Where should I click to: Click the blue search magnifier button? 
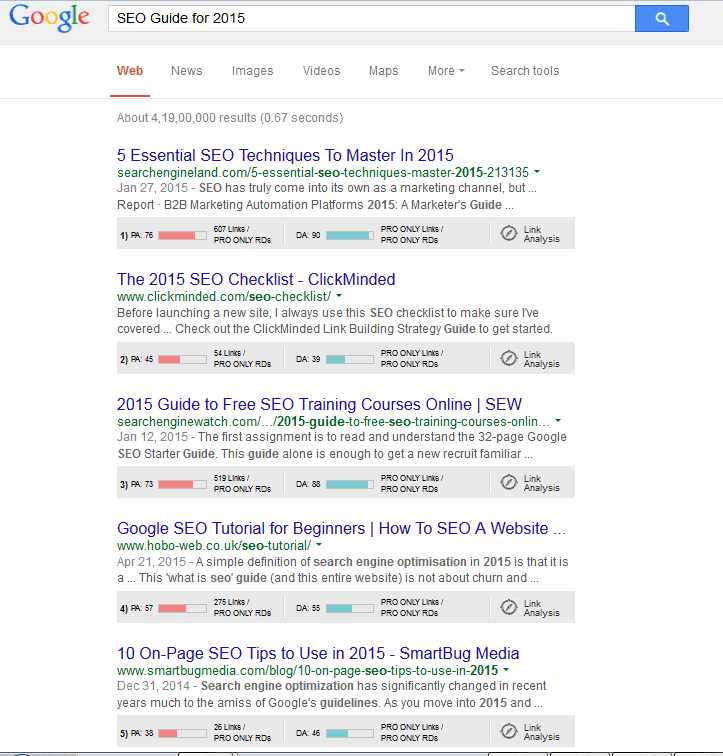point(662,19)
